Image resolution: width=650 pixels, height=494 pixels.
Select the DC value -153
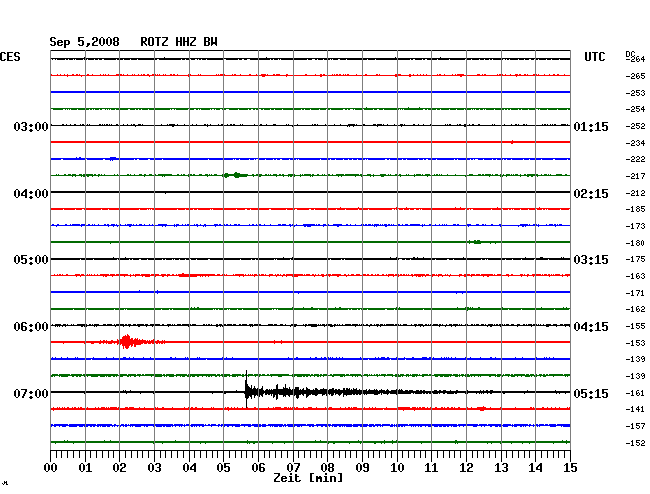pyautogui.click(x=635, y=344)
